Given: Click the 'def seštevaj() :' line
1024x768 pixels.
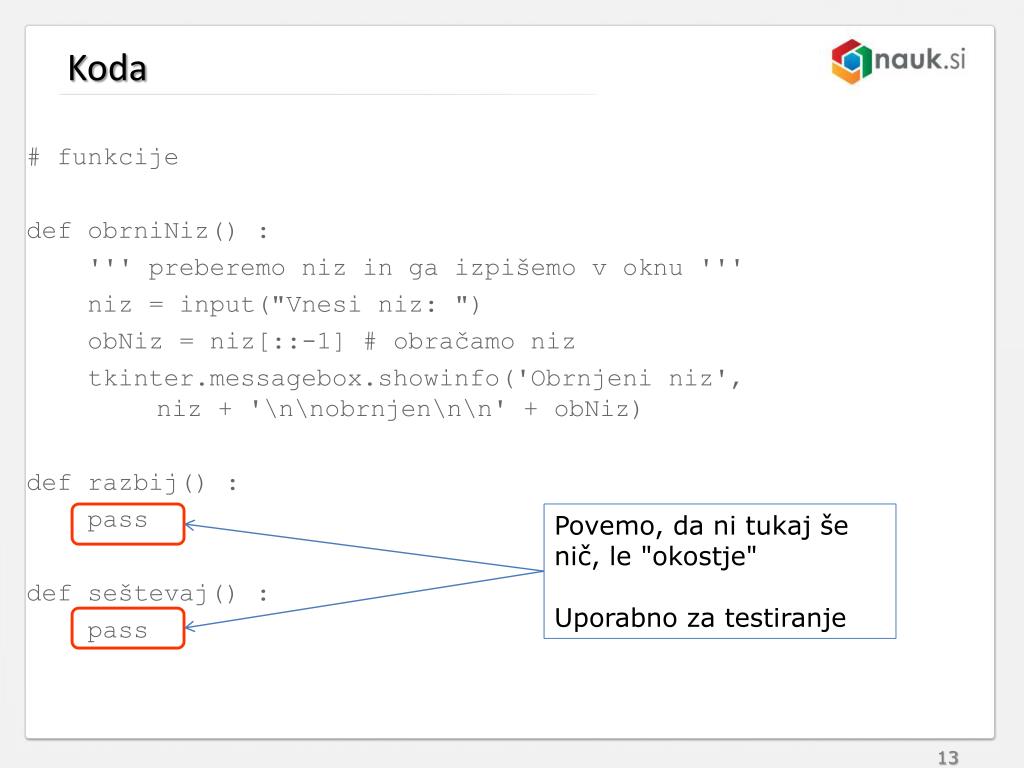Looking at the screenshot, I should [148, 594].
